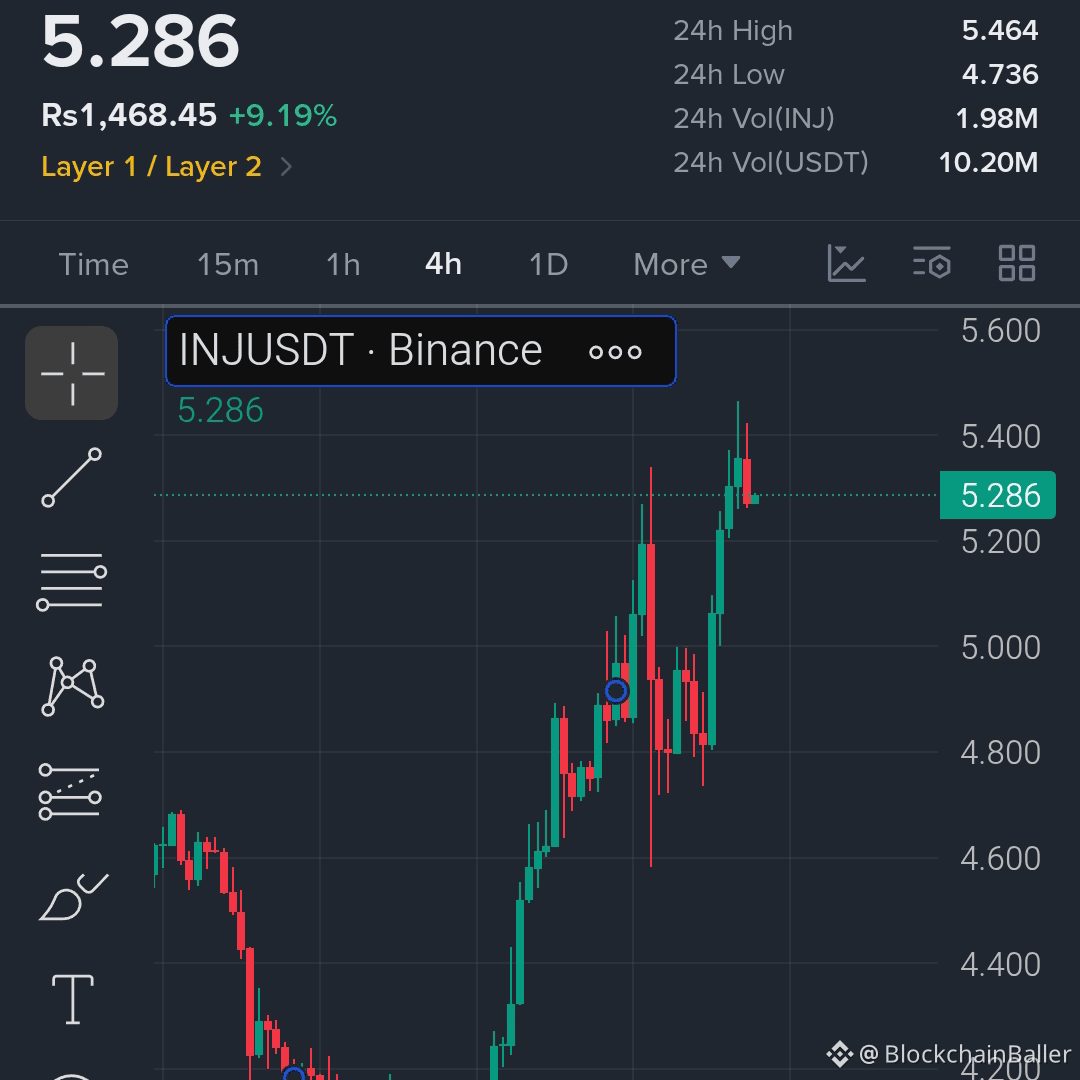Click the 24h Low value 4.736

coord(999,74)
